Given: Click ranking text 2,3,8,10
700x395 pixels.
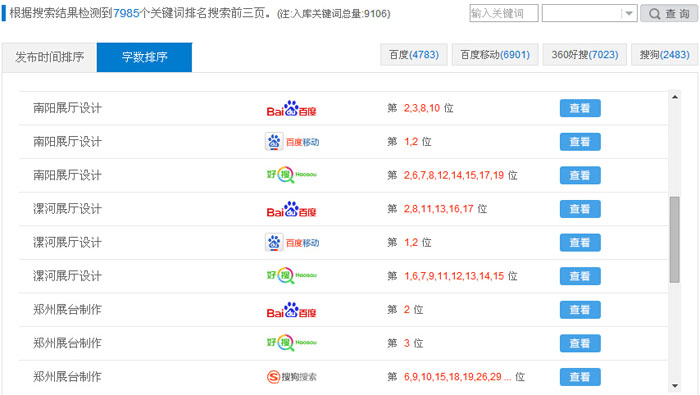Looking at the screenshot, I should (422, 108).
